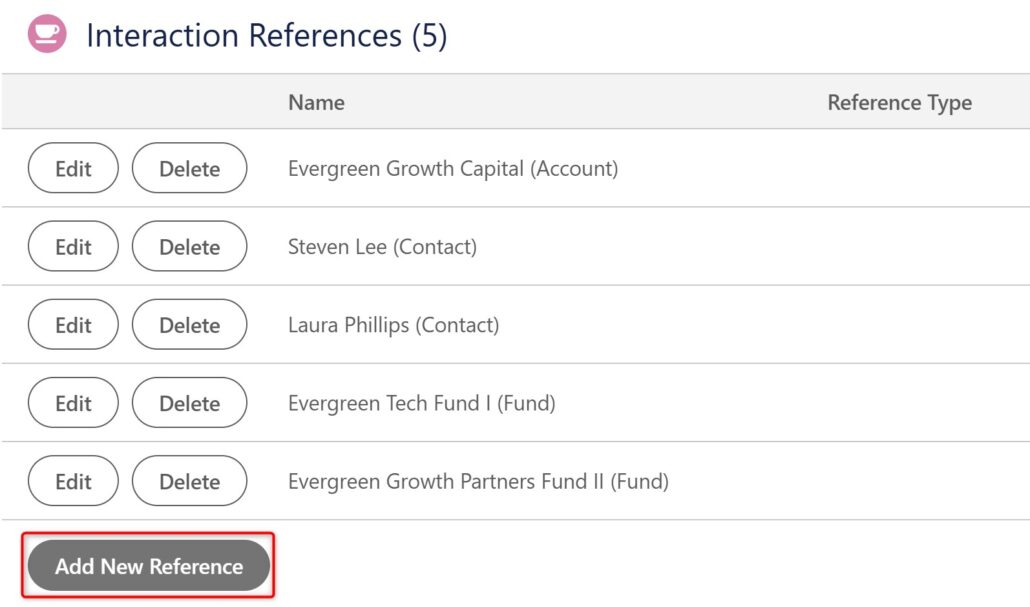
Task: Open the Evergreen Tech Fund I (Fund) entry
Action: [421, 403]
